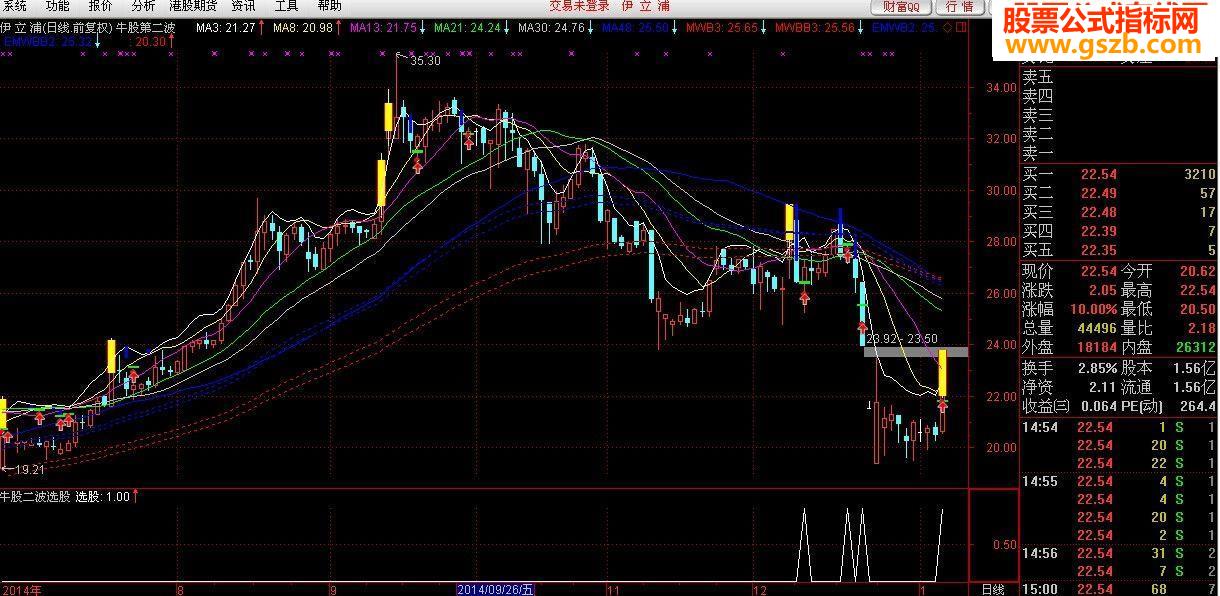Open the 分析 menu

(x=144, y=6)
